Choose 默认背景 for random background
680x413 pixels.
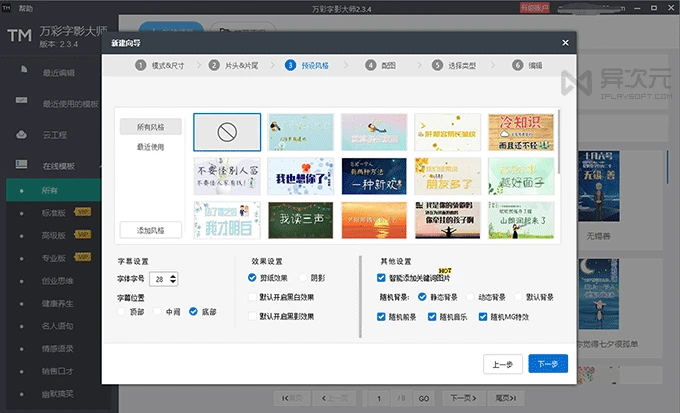(518, 297)
